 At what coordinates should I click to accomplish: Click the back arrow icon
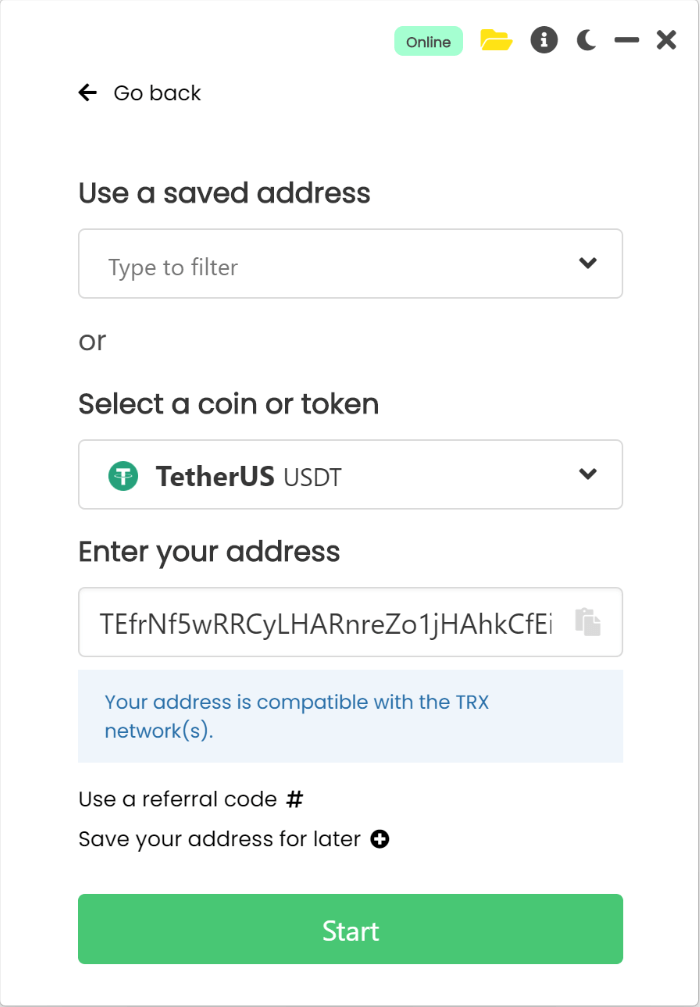[x=88, y=93]
